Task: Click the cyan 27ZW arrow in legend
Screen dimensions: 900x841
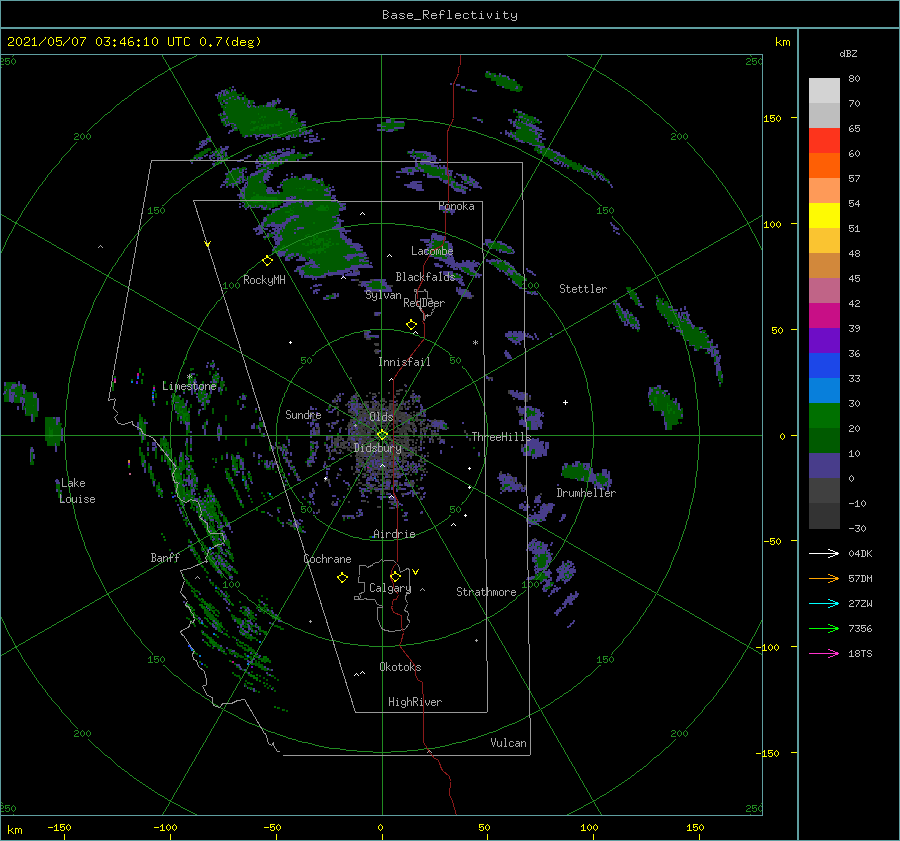Action: click(824, 603)
